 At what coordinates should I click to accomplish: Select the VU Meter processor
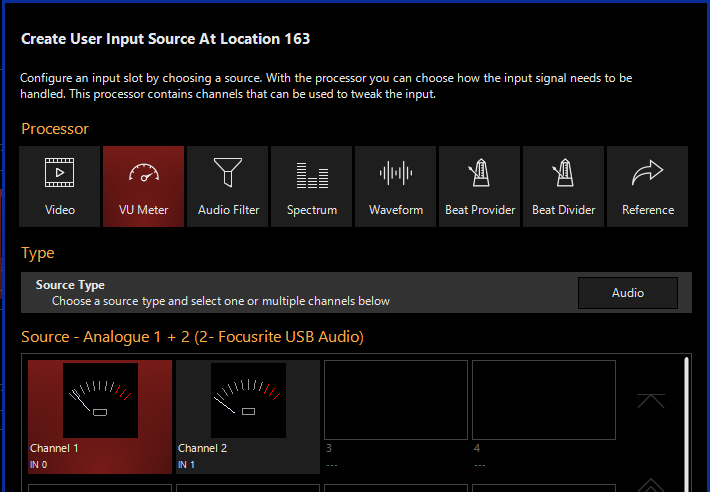pyautogui.click(x=144, y=186)
